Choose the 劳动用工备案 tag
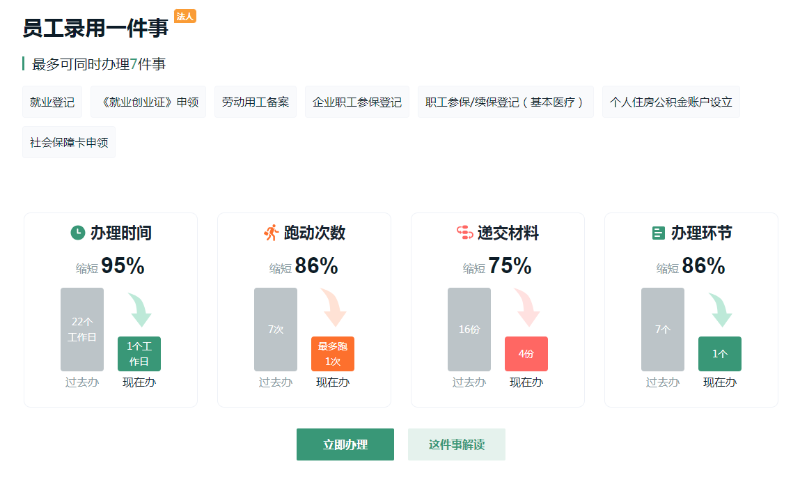800x480 pixels. click(255, 102)
